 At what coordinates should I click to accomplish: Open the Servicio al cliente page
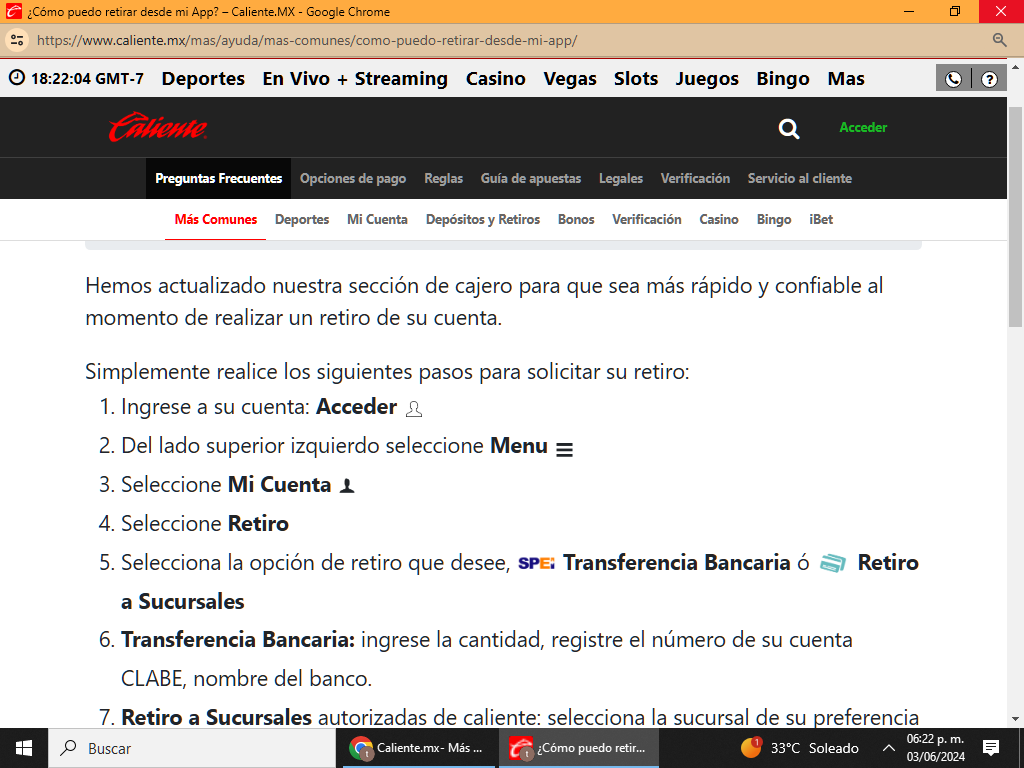point(799,178)
